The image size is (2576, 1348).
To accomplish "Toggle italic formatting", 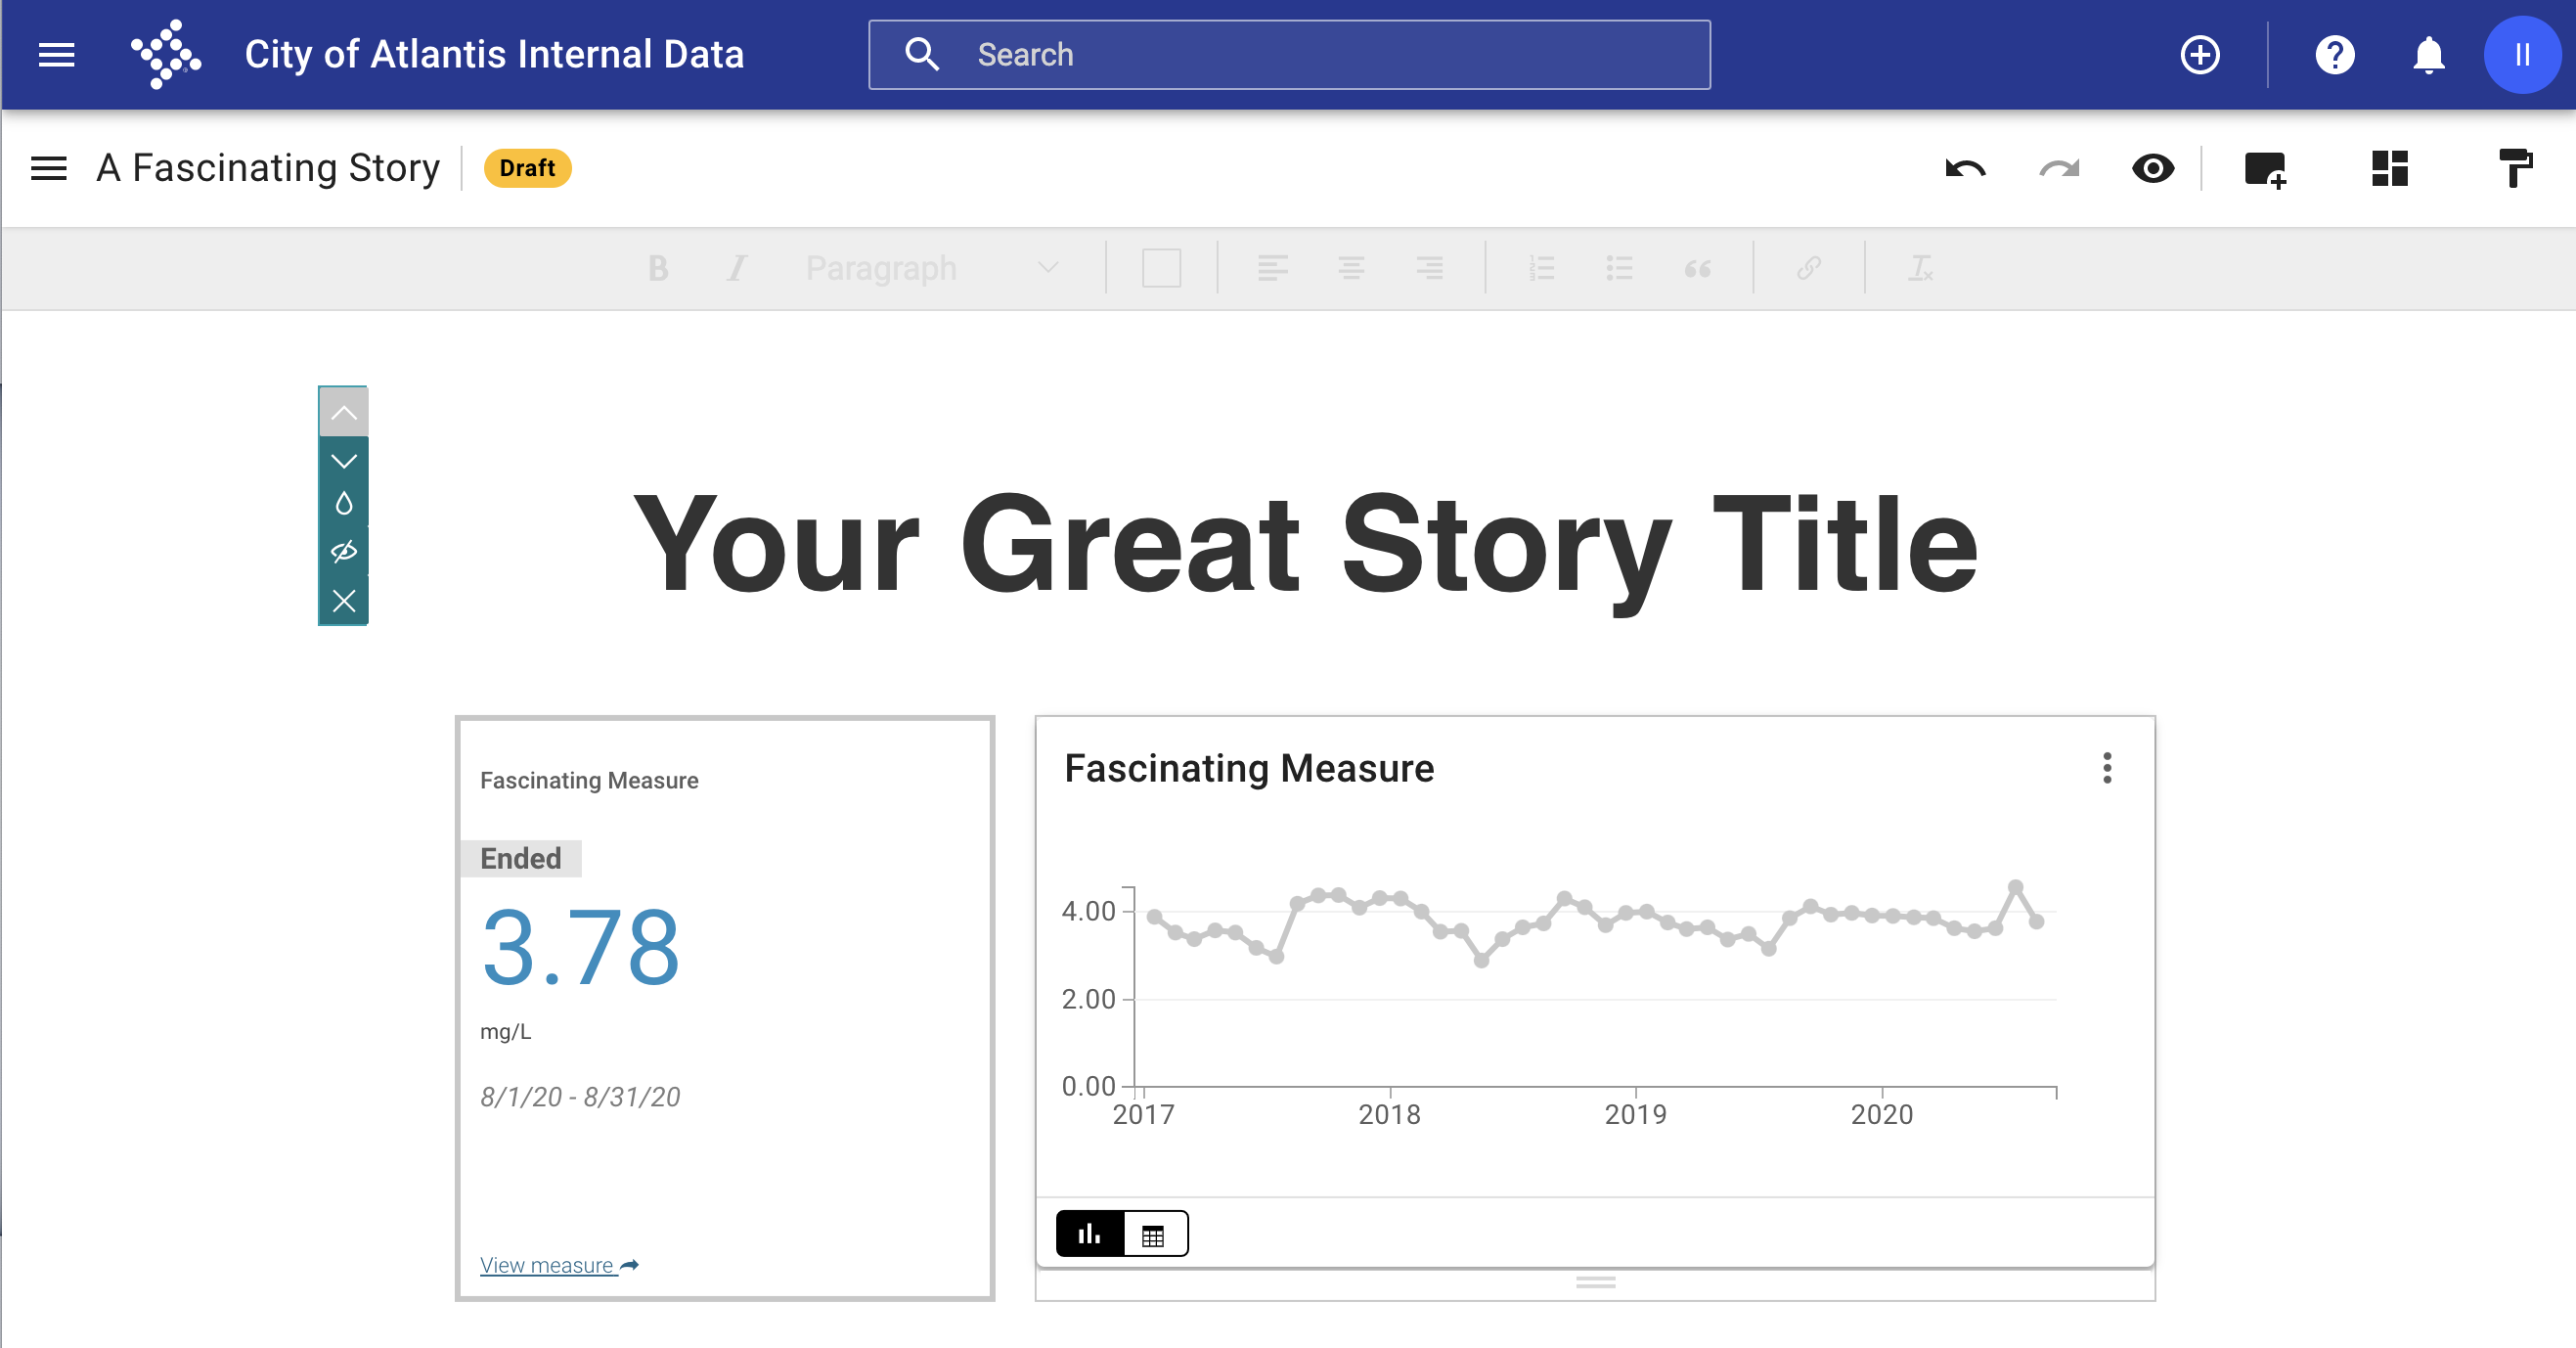I will (737, 268).
